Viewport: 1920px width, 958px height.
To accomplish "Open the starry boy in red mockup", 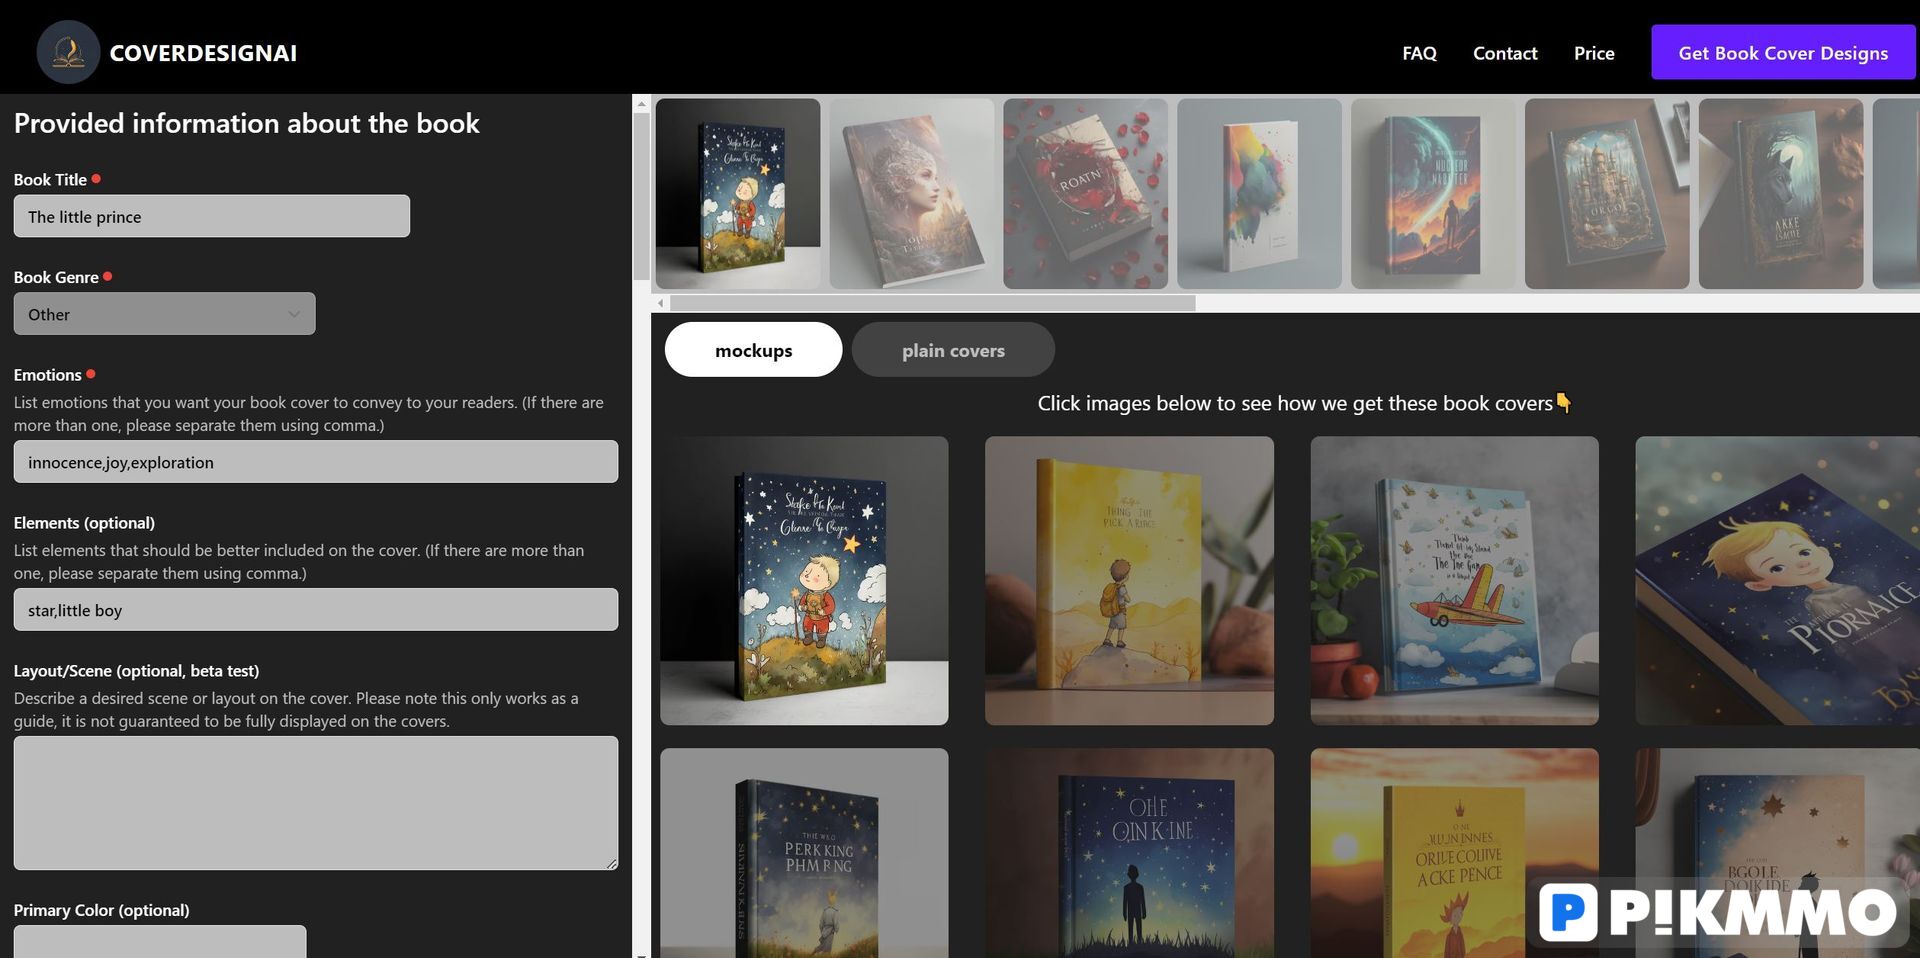I will pyautogui.click(x=804, y=581).
